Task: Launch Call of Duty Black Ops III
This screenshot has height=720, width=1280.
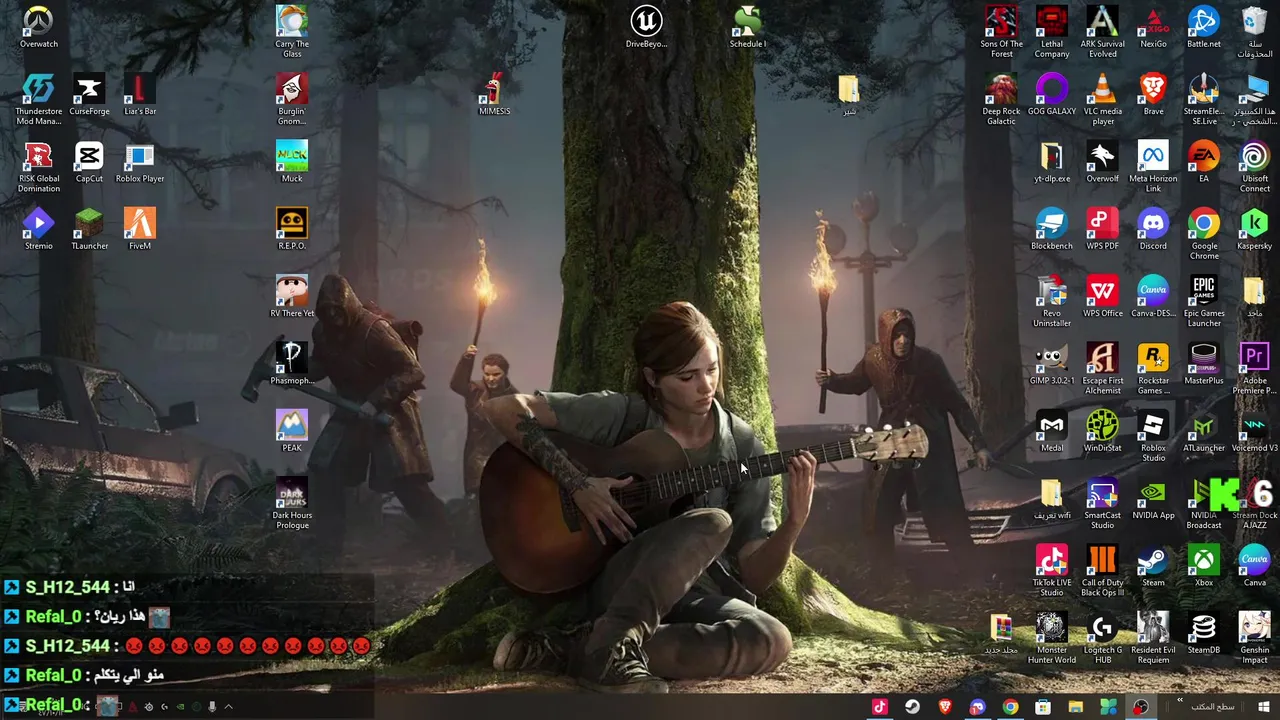Action: 1102,570
